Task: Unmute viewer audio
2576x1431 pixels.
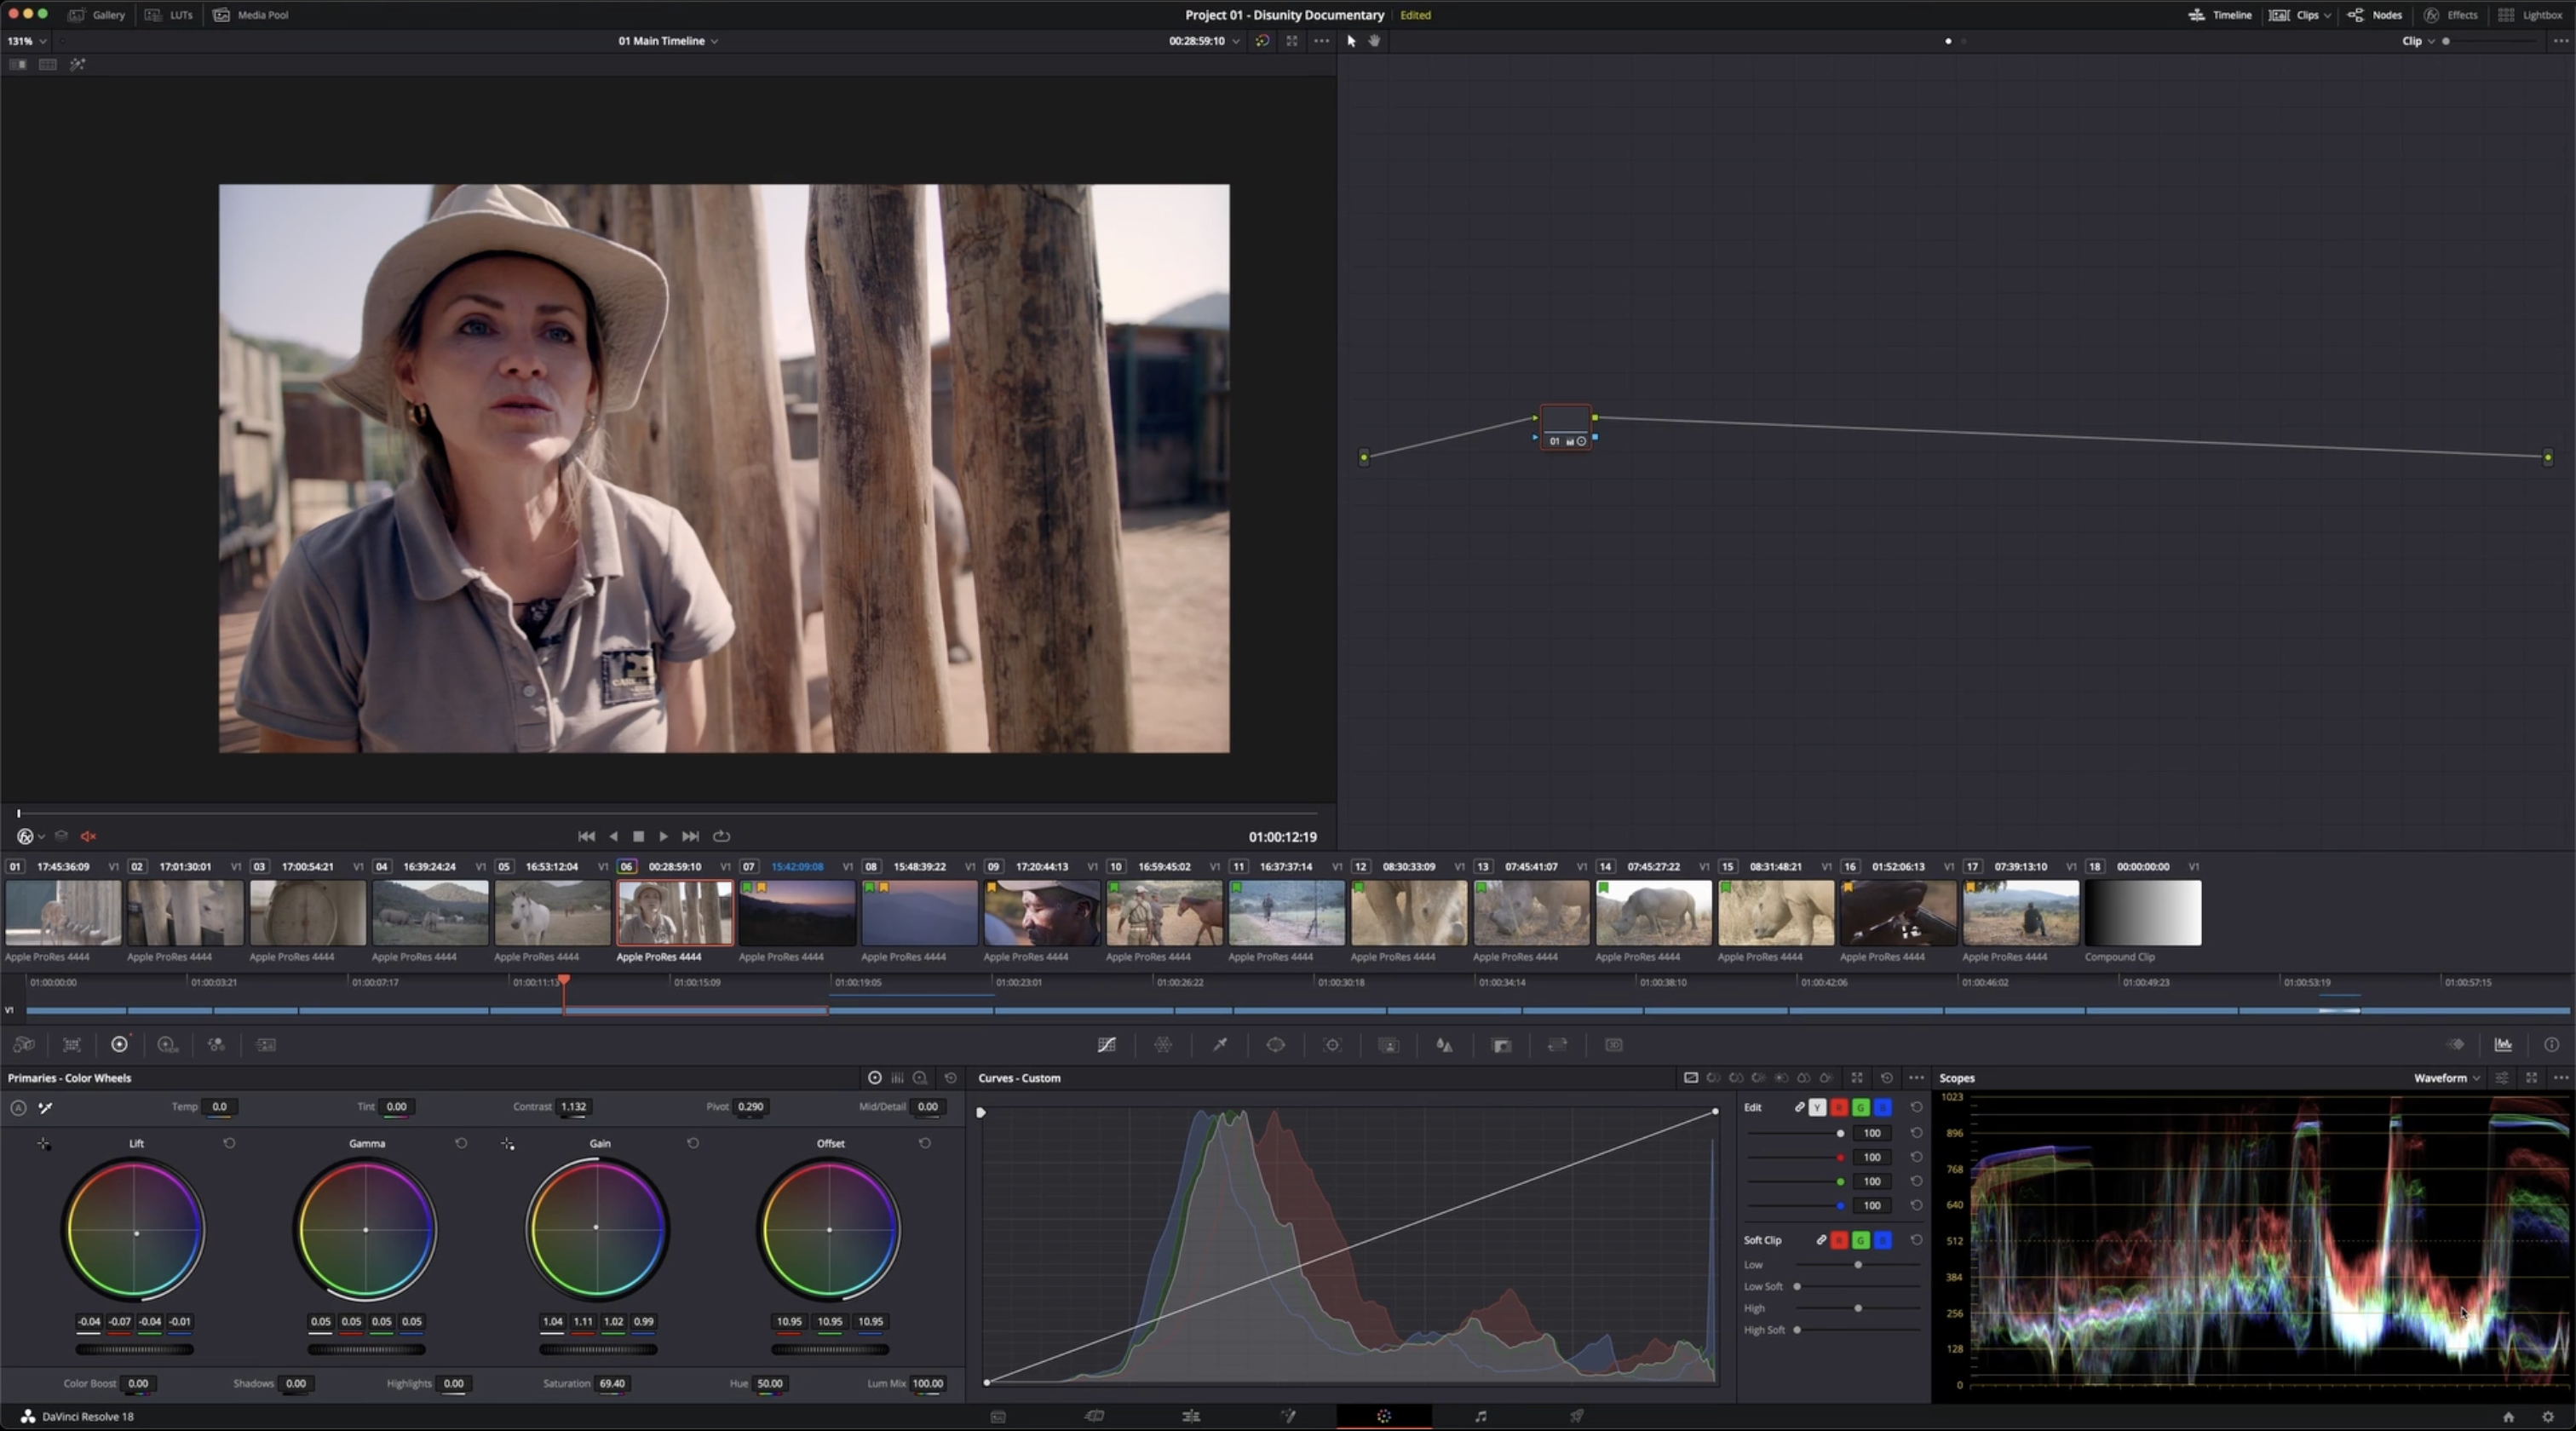Action: pos(88,836)
